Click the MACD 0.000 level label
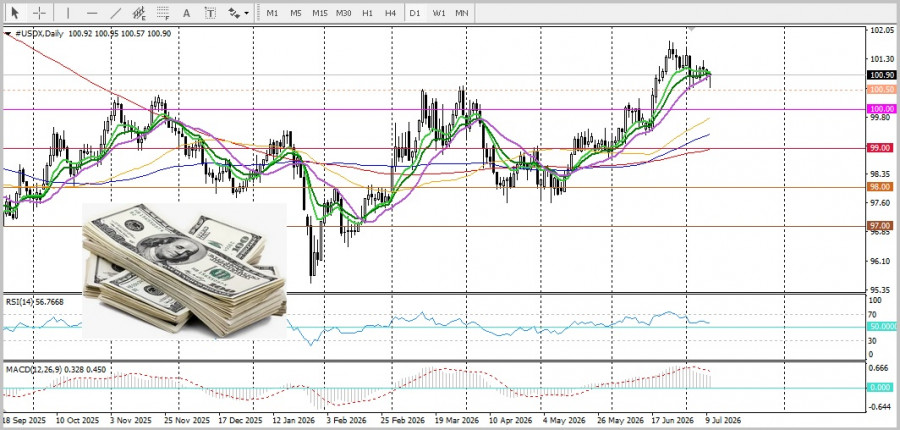 click(882, 388)
